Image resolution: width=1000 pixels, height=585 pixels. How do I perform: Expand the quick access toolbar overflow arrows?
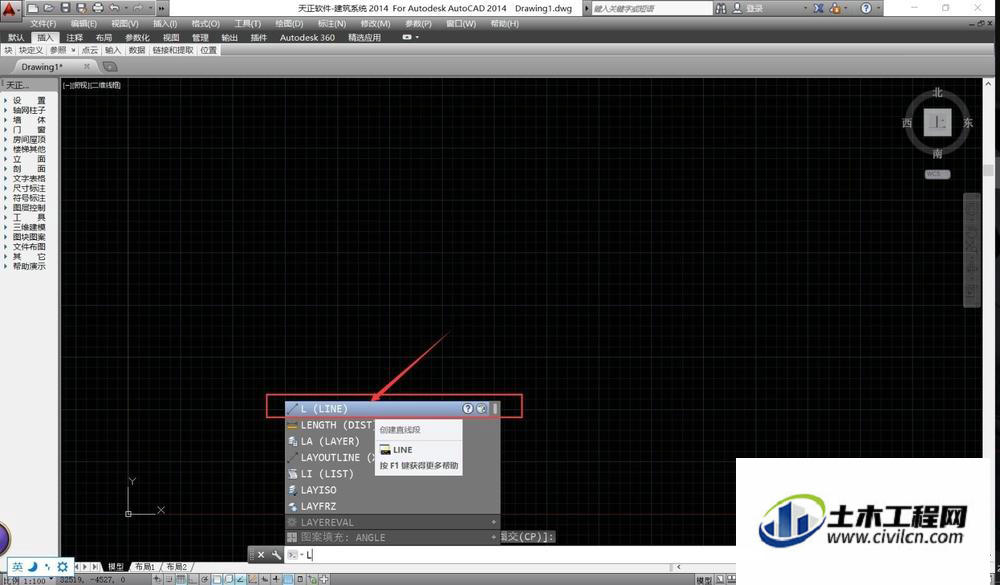[x=161, y=8]
